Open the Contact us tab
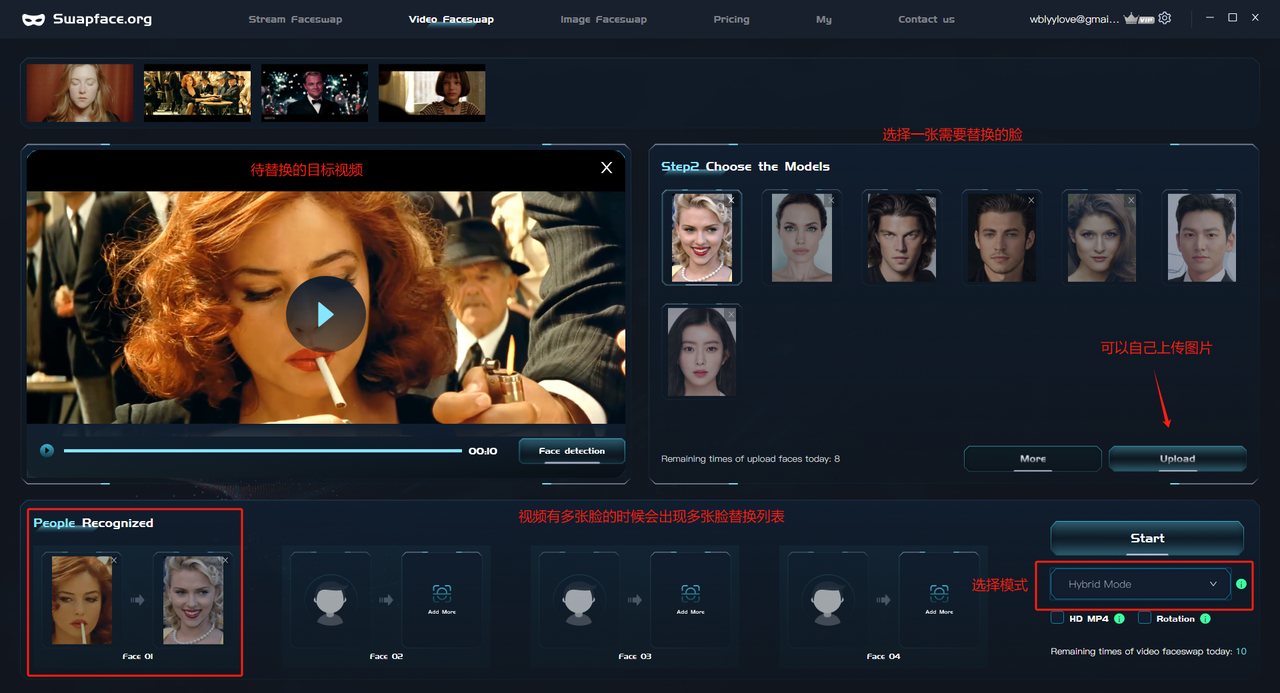The image size is (1280, 693). (x=926, y=19)
